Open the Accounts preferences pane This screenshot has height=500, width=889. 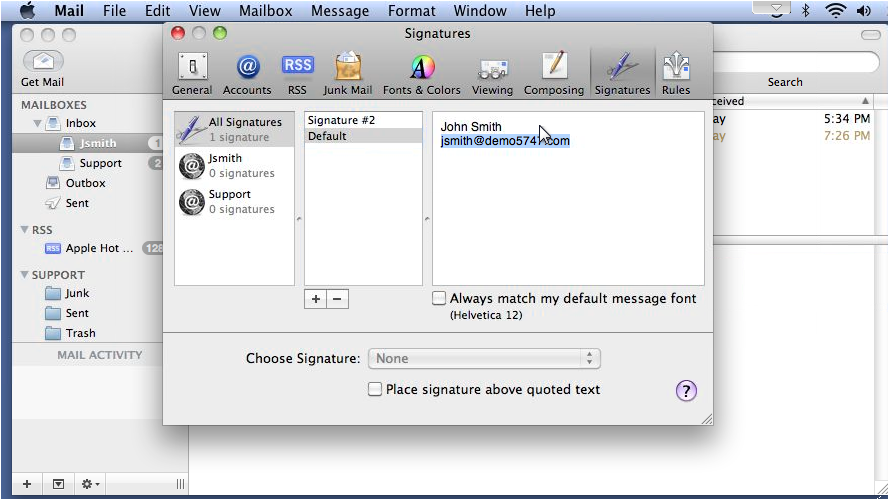[247, 74]
